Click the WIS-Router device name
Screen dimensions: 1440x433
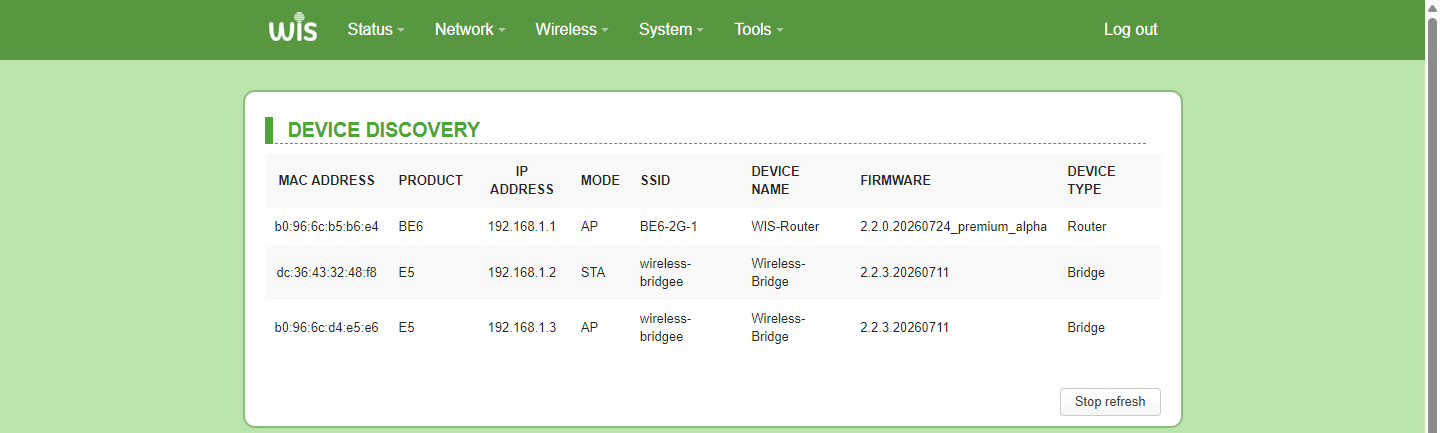tap(785, 227)
